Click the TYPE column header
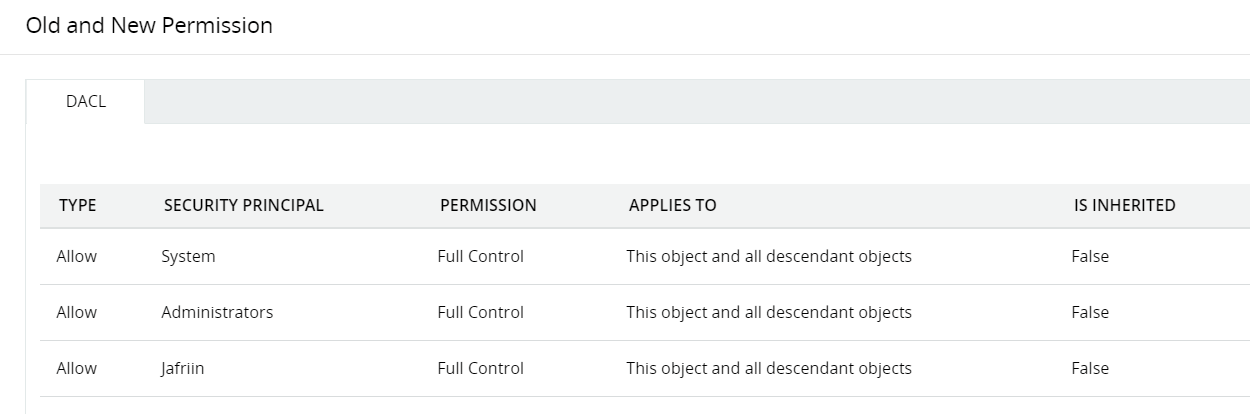Image resolution: width=1250 pixels, height=414 pixels. 78,205
